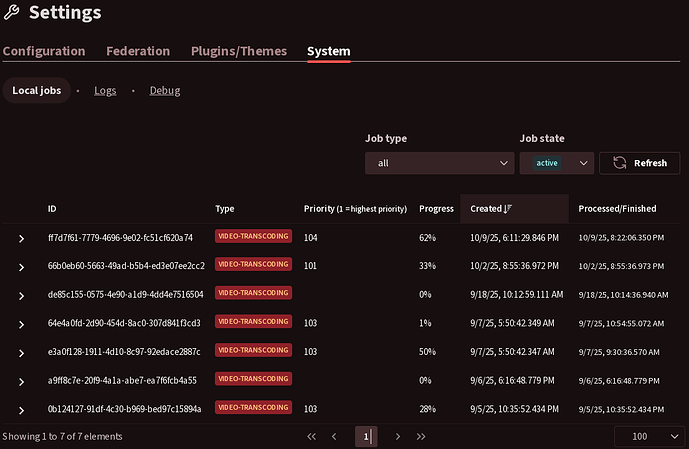The image size is (689, 449).
Task: Open the rows per page dropdown
Action: 647,437
